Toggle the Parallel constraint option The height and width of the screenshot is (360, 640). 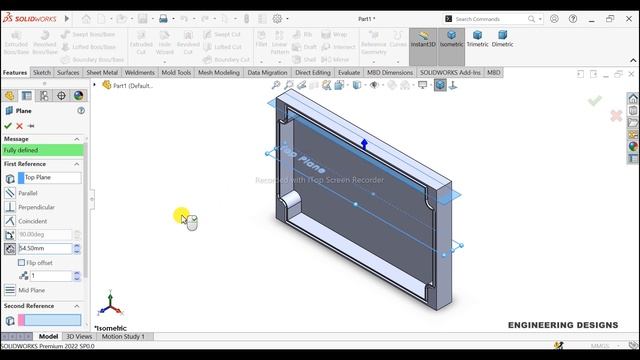[10, 193]
